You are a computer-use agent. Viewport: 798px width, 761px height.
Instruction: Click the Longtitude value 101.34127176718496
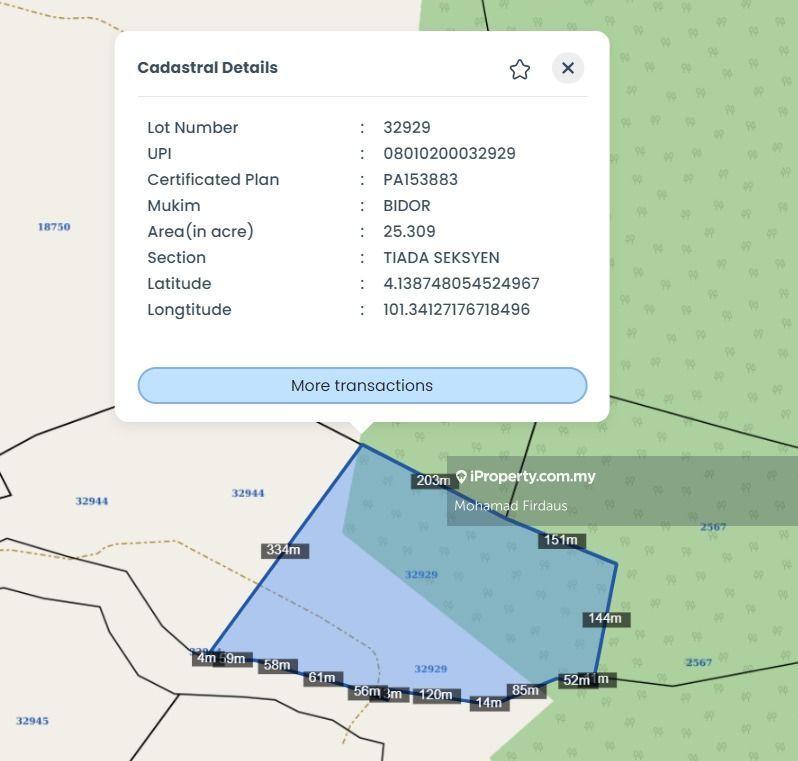[x=456, y=310]
